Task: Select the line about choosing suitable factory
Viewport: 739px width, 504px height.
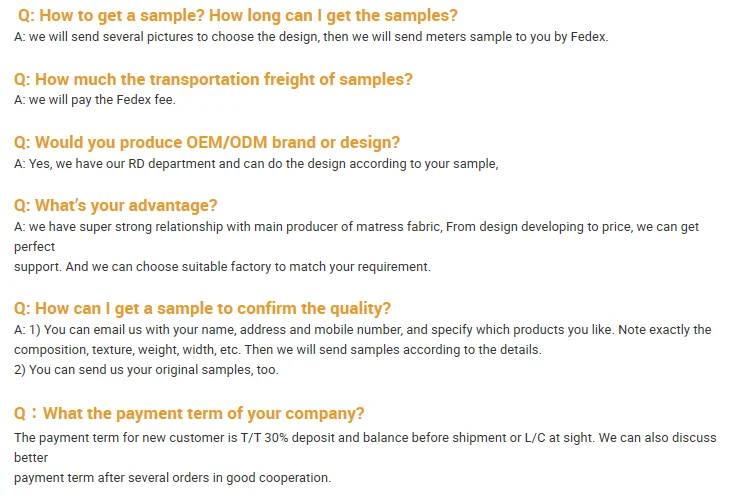Action: pyautogui.click(x=222, y=267)
